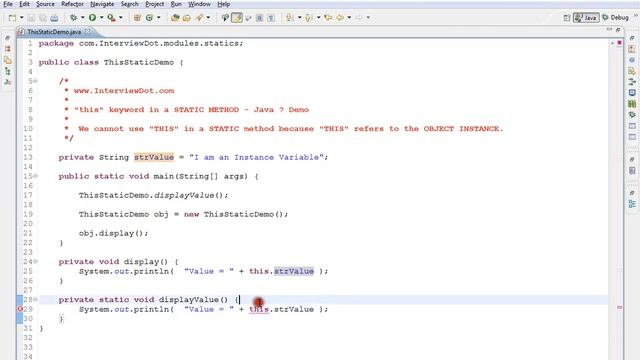The height and width of the screenshot is (360, 640).
Task: Open the Debug launch dropdown arrow
Action: (82, 18)
